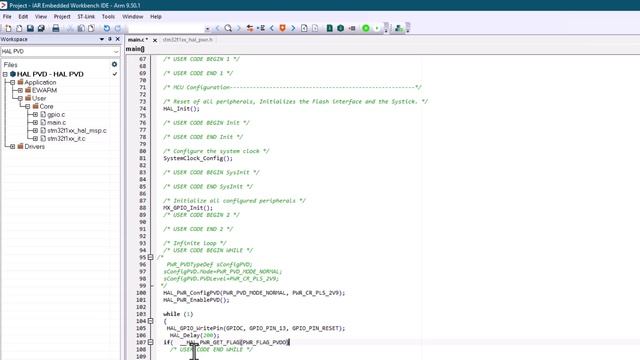
Task: Expand the gpio.c file node
Action: point(36,115)
